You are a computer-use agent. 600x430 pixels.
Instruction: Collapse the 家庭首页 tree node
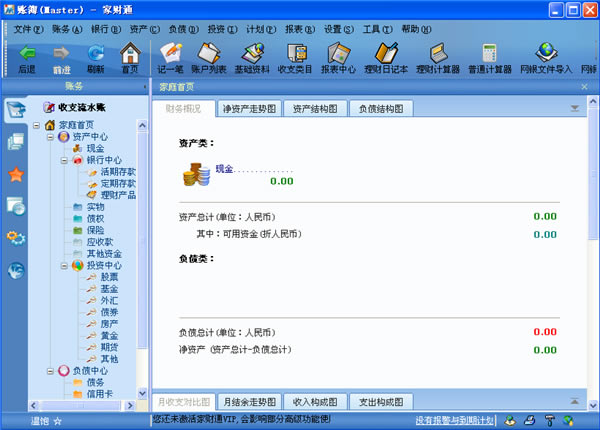coord(36,125)
